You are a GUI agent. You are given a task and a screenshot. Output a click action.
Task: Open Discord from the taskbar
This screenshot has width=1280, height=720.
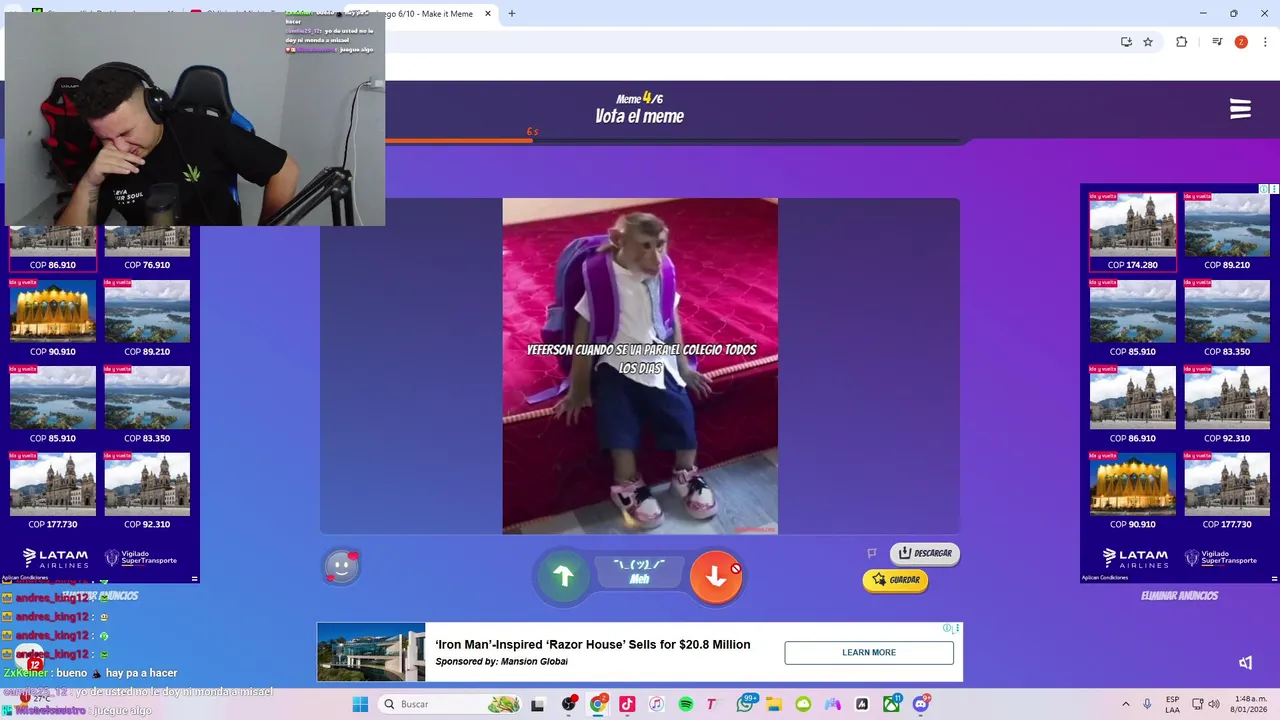click(x=921, y=704)
